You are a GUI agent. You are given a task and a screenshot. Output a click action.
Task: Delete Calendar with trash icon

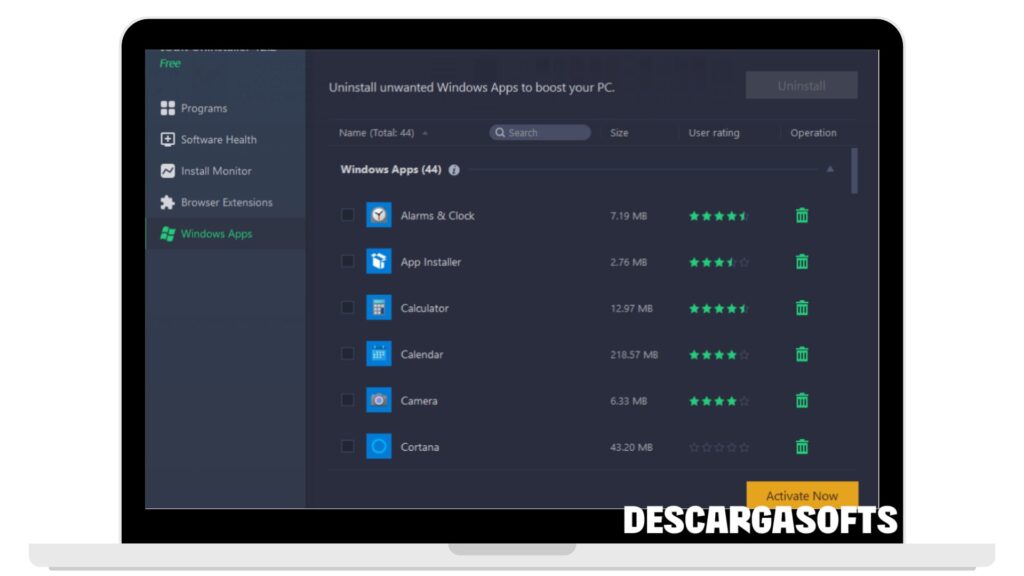pos(802,354)
